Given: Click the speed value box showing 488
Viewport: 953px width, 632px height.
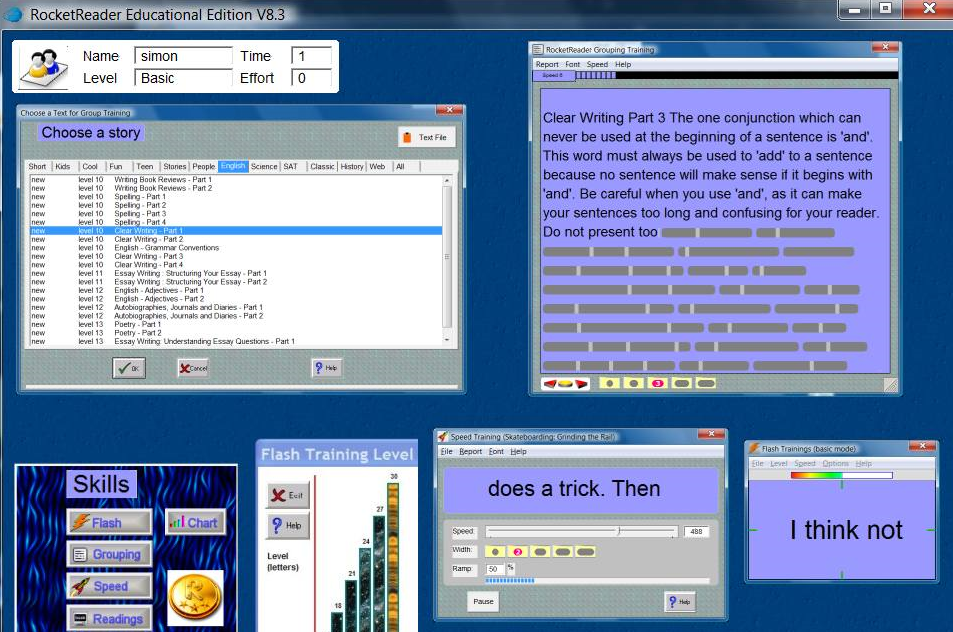Looking at the screenshot, I should [696, 532].
